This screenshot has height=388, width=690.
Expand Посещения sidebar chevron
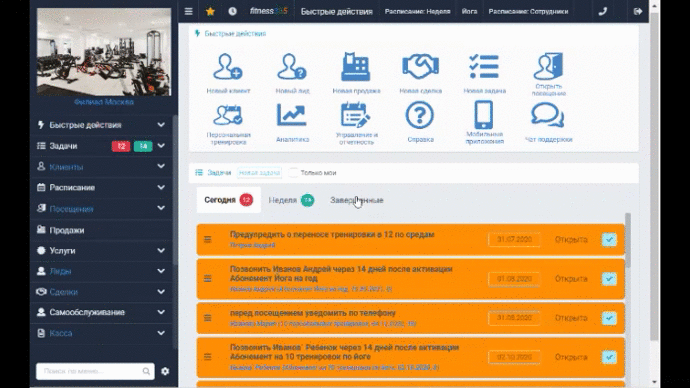[x=161, y=208]
